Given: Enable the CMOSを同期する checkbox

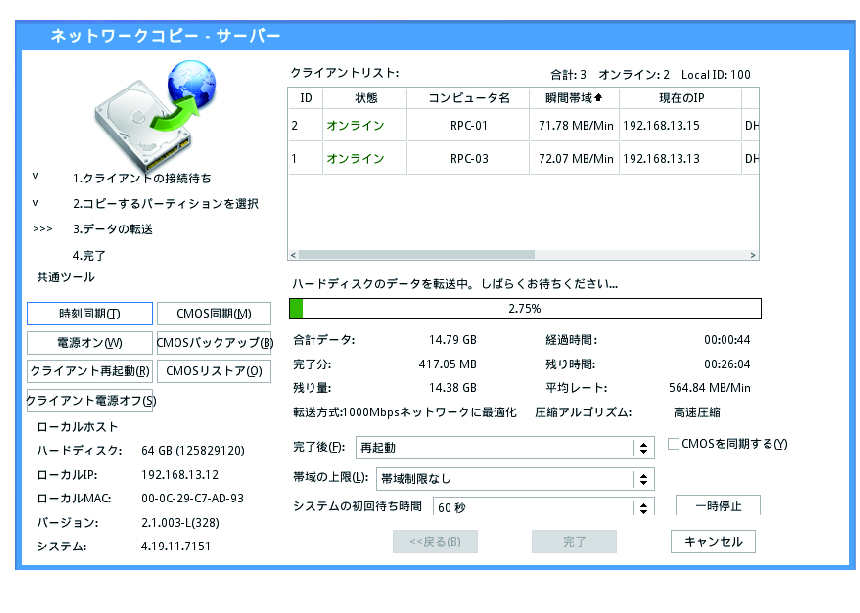Looking at the screenshot, I should point(674,444).
